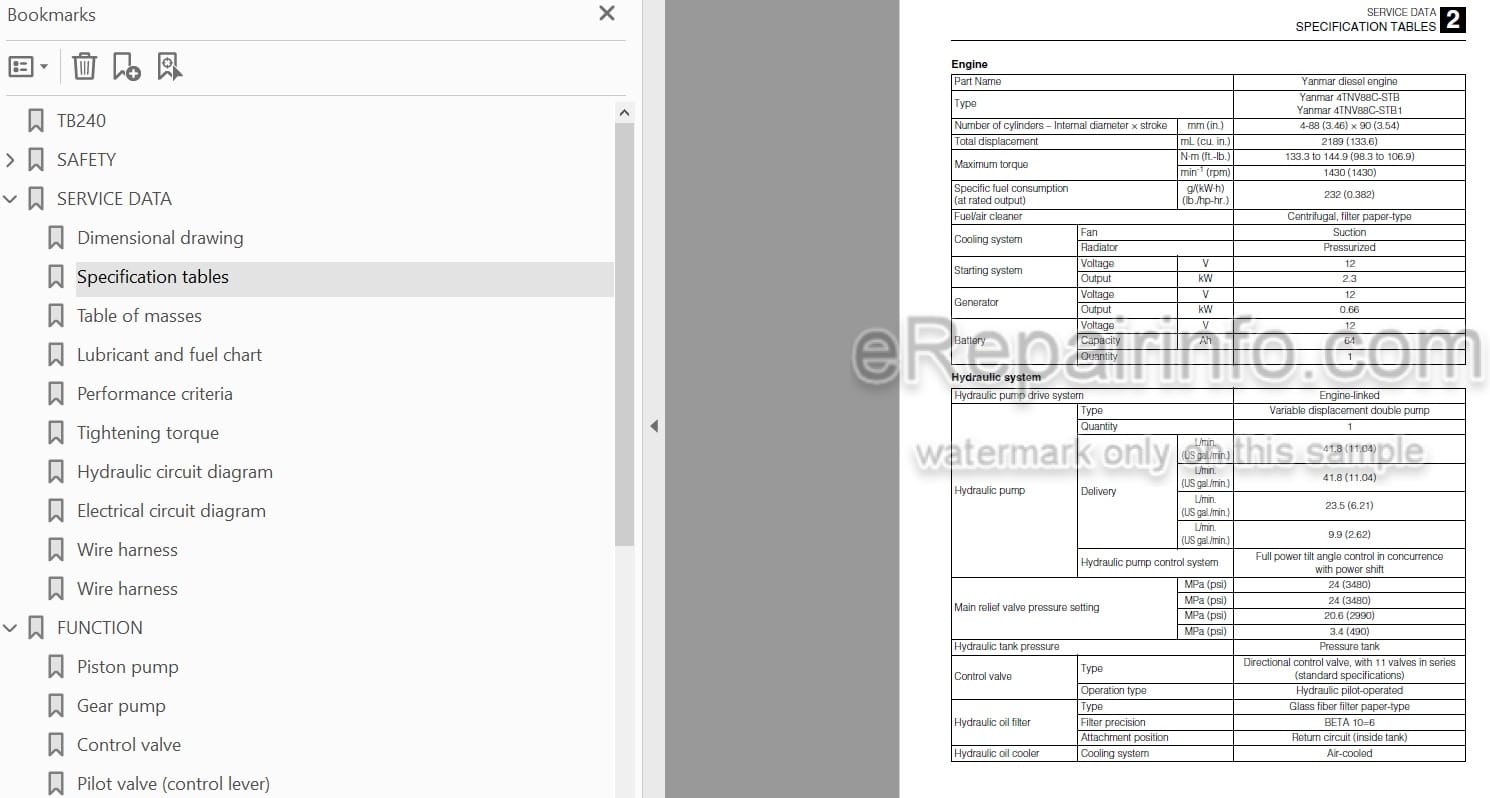Click the 'Total displacement' table row label
This screenshot has height=798, width=1490.
[996, 142]
